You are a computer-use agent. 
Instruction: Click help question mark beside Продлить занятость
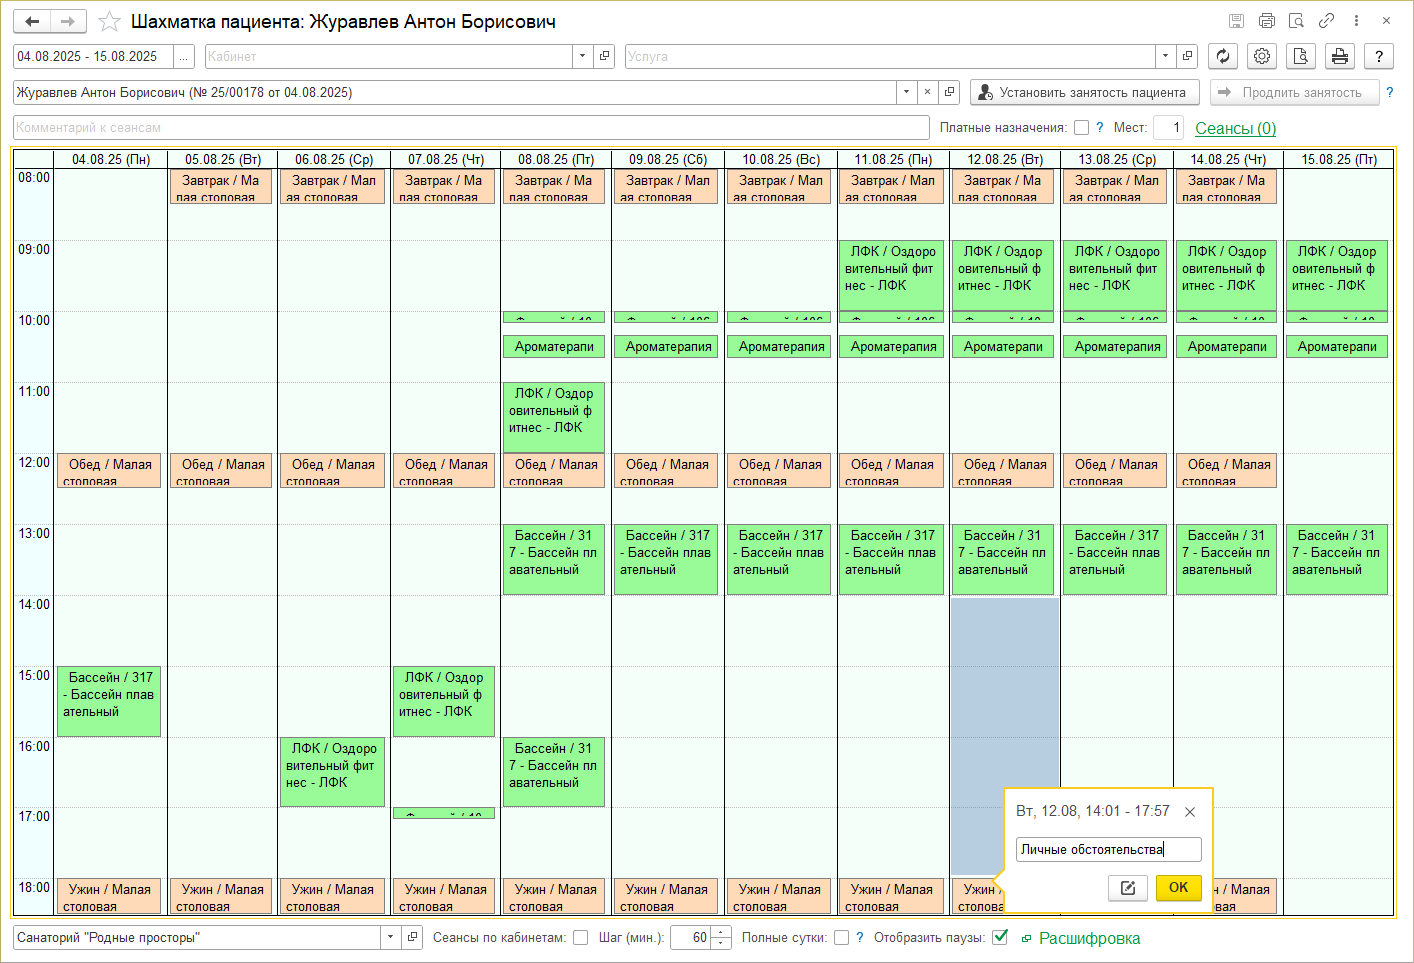(x=1389, y=92)
